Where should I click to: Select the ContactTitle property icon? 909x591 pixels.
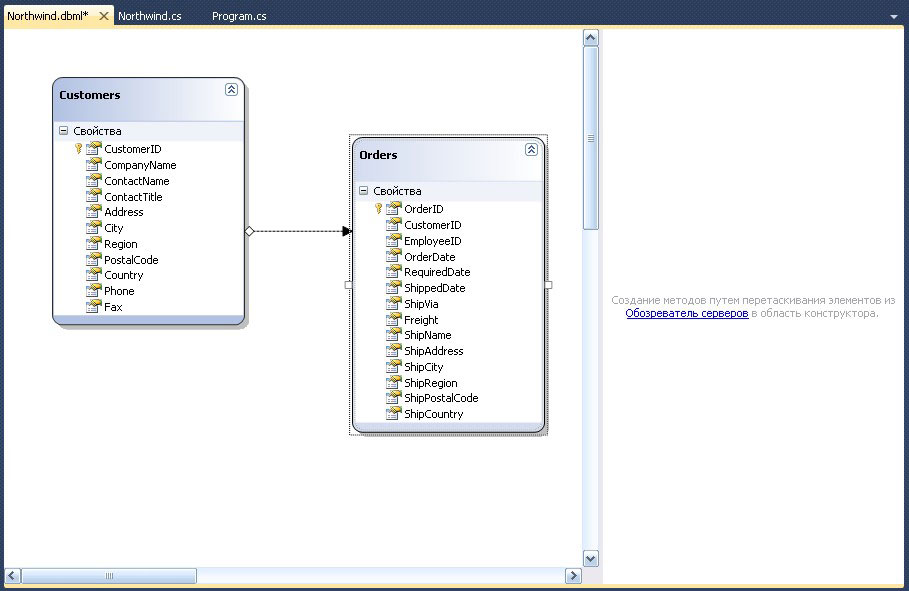pos(93,197)
